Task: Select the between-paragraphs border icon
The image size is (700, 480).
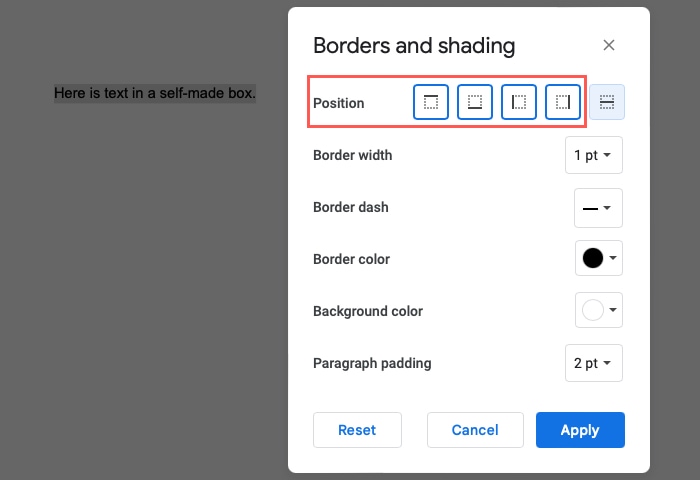Action: pyautogui.click(x=607, y=102)
